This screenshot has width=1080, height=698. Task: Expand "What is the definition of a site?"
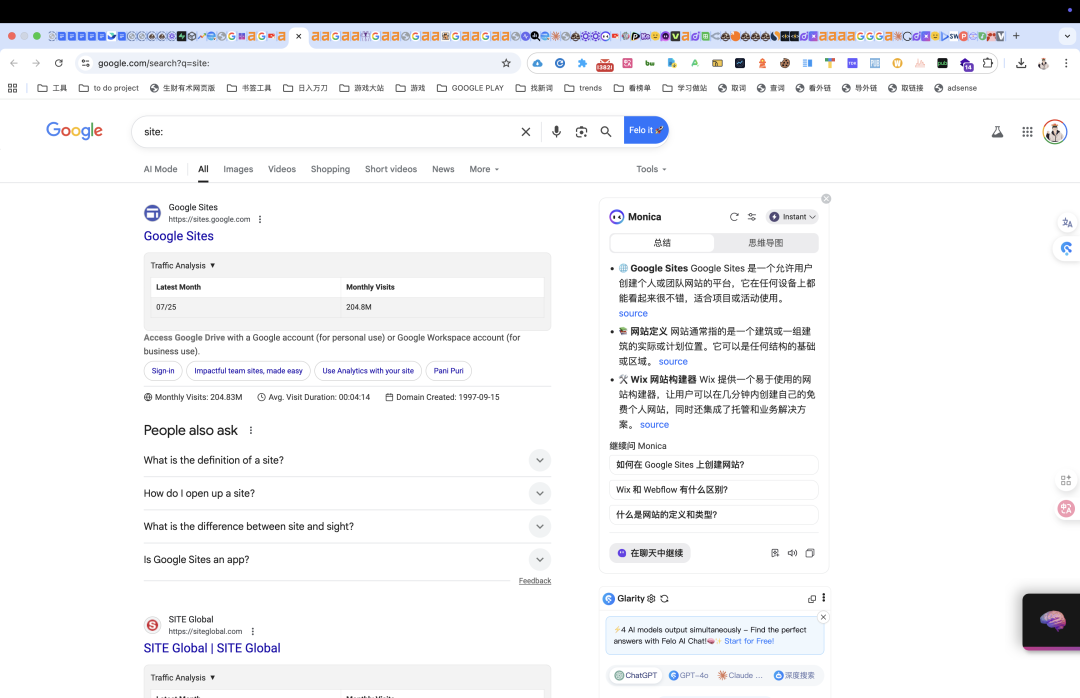coord(347,460)
